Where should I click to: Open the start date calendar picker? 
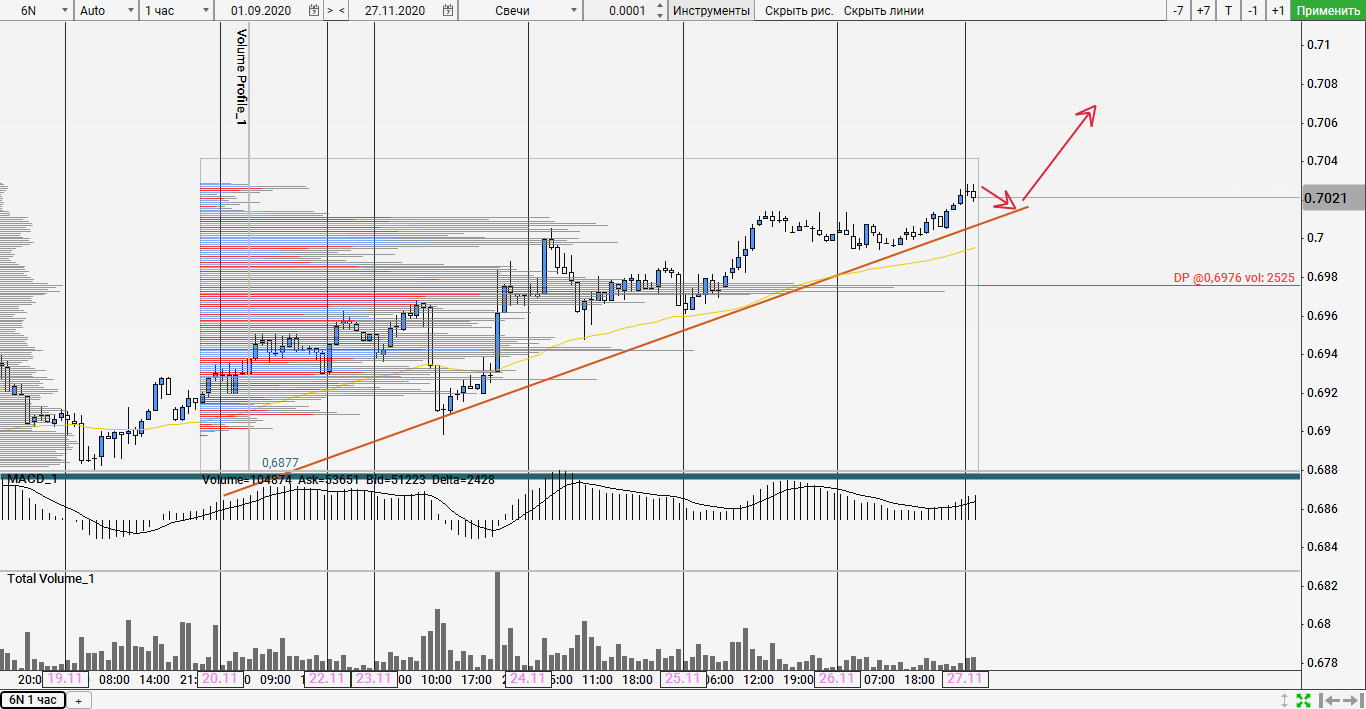pos(314,11)
